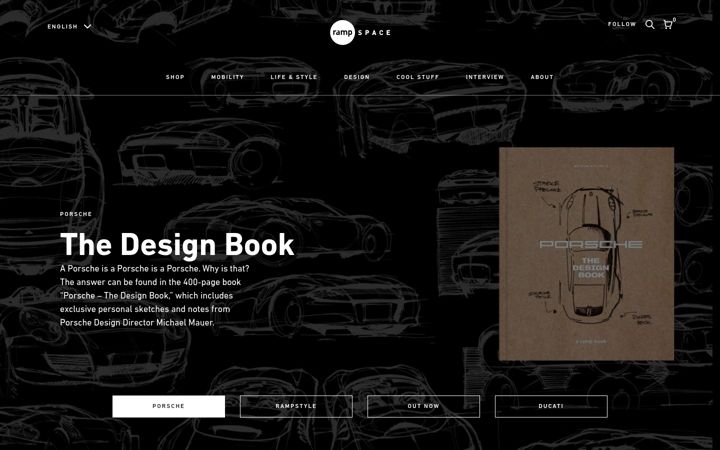This screenshot has width=720, height=450.
Task: Click the FOLLOW link
Action: pyautogui.click(x=622, y=24)
